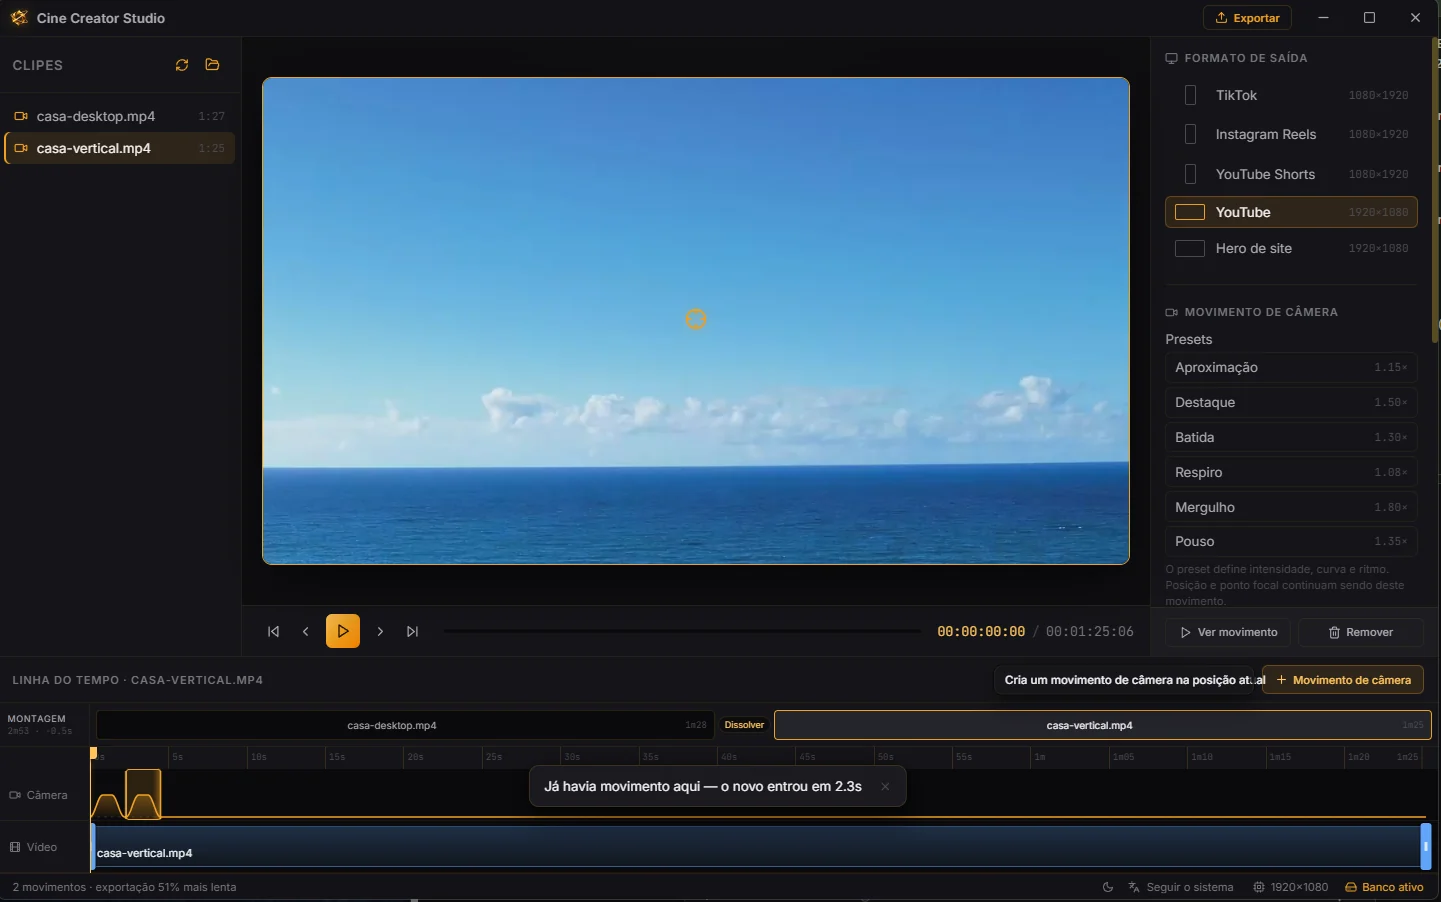Open the folder icon in Clipes header

212,65
